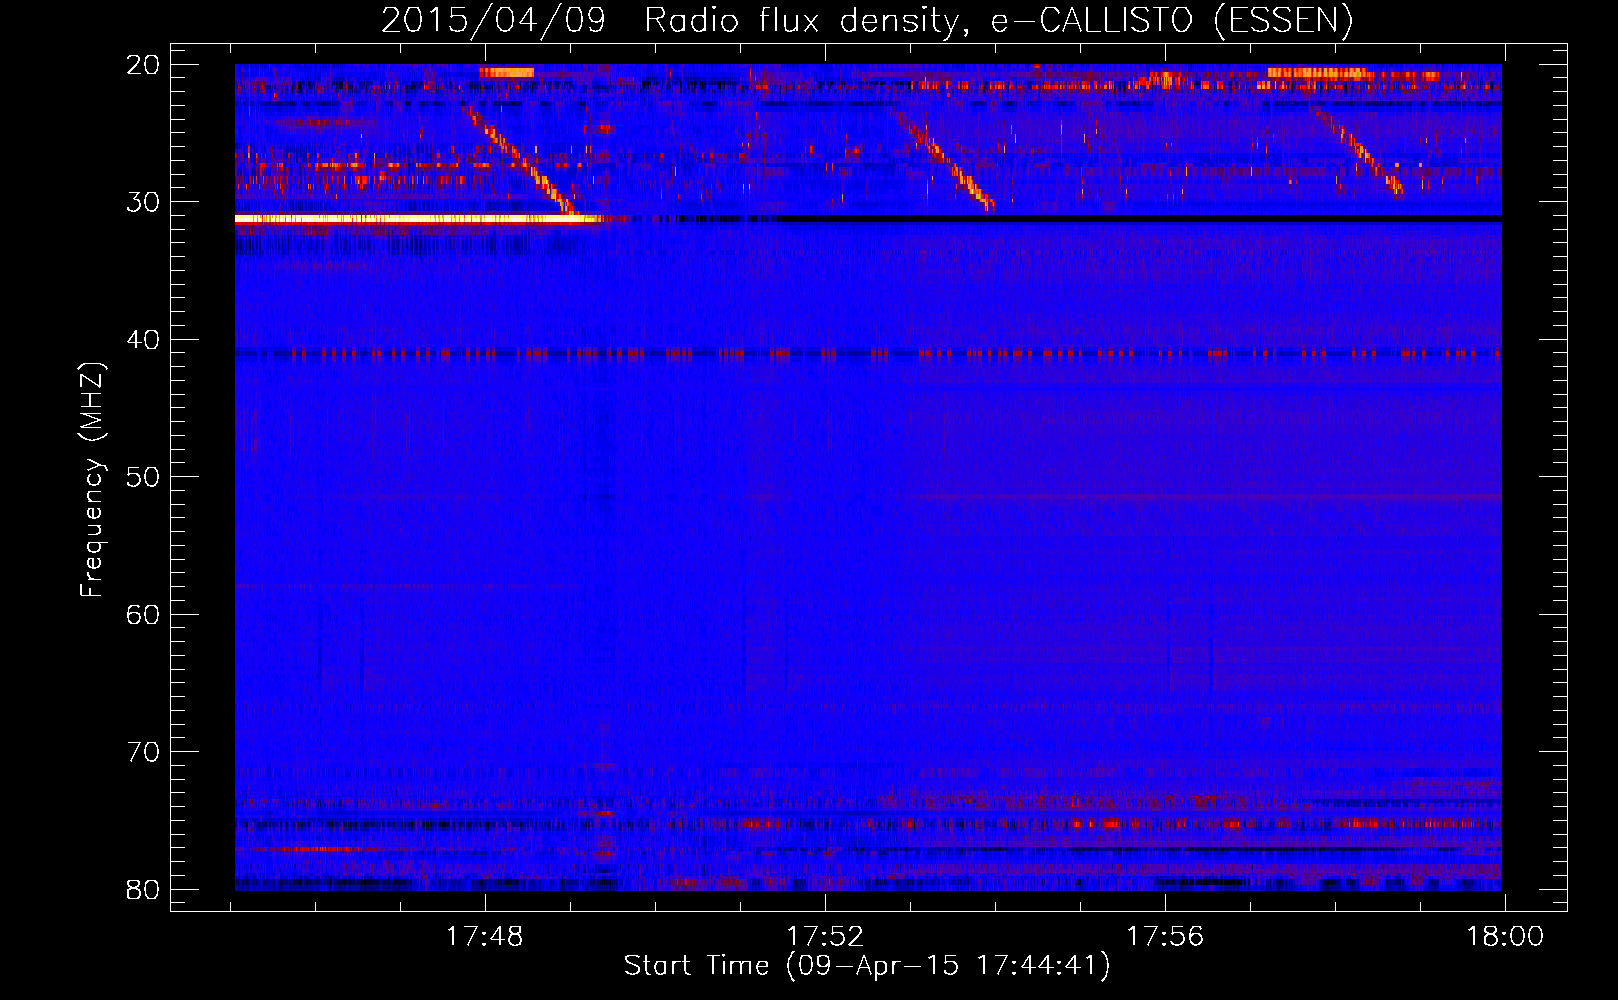Click the '80' frequency tick label
The image size is (1618, 1000).
[x=143, y=889]
